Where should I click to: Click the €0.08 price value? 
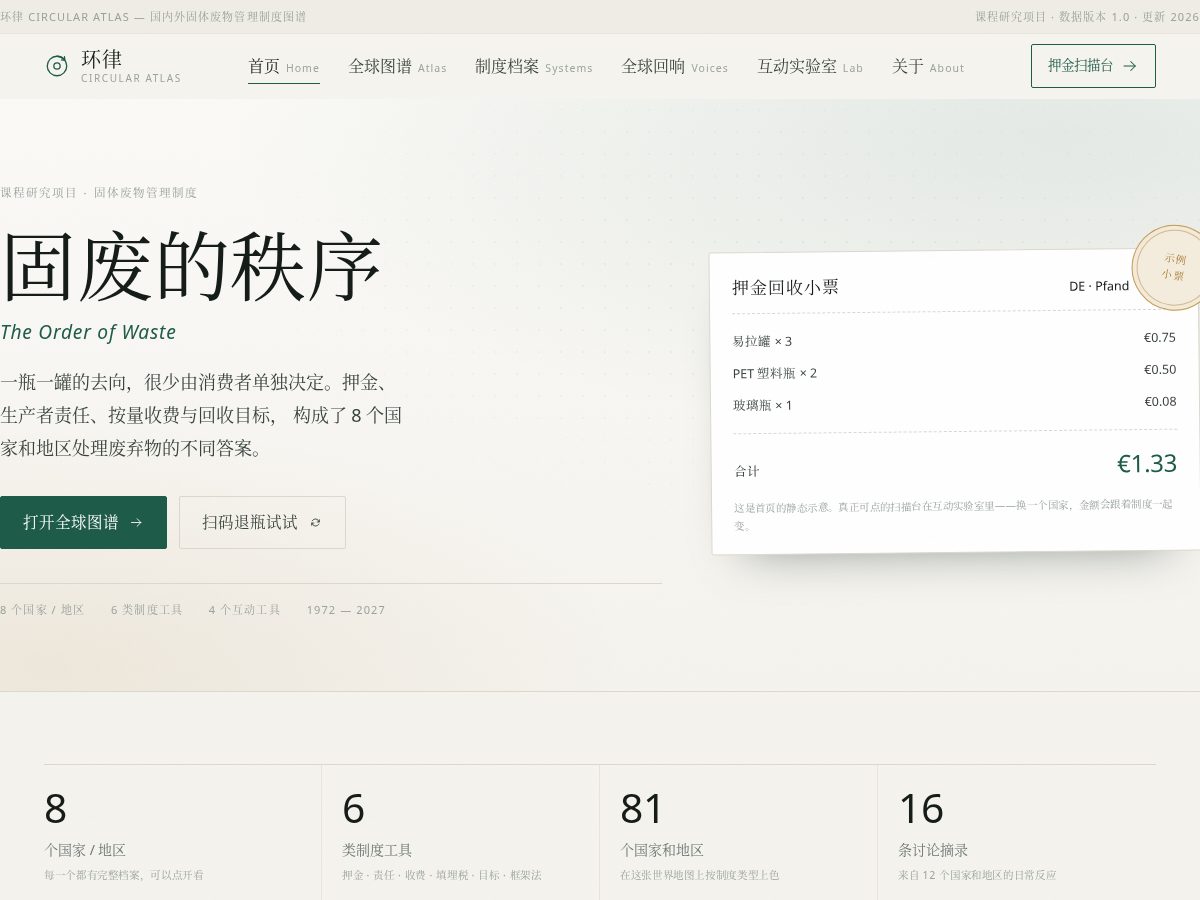pyautogui.click(x=1160, y=401)
